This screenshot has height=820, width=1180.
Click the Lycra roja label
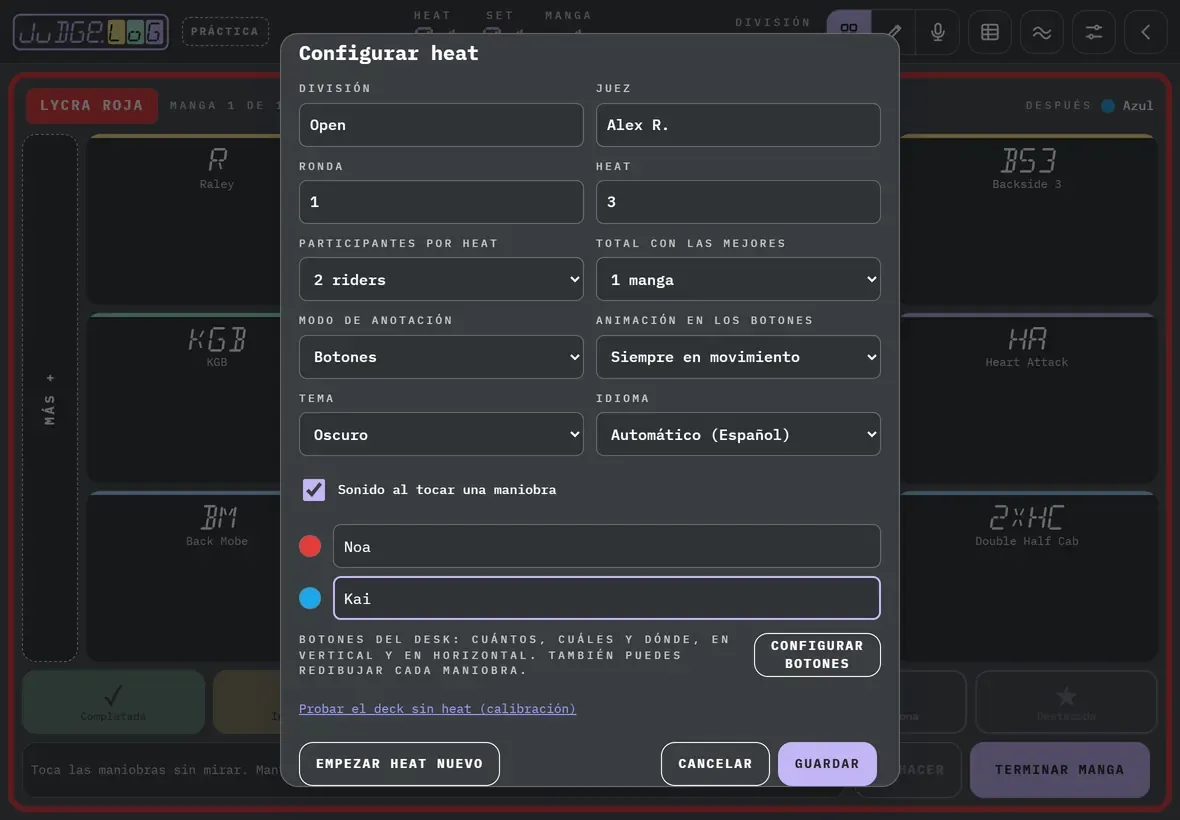tap(92, 105)
